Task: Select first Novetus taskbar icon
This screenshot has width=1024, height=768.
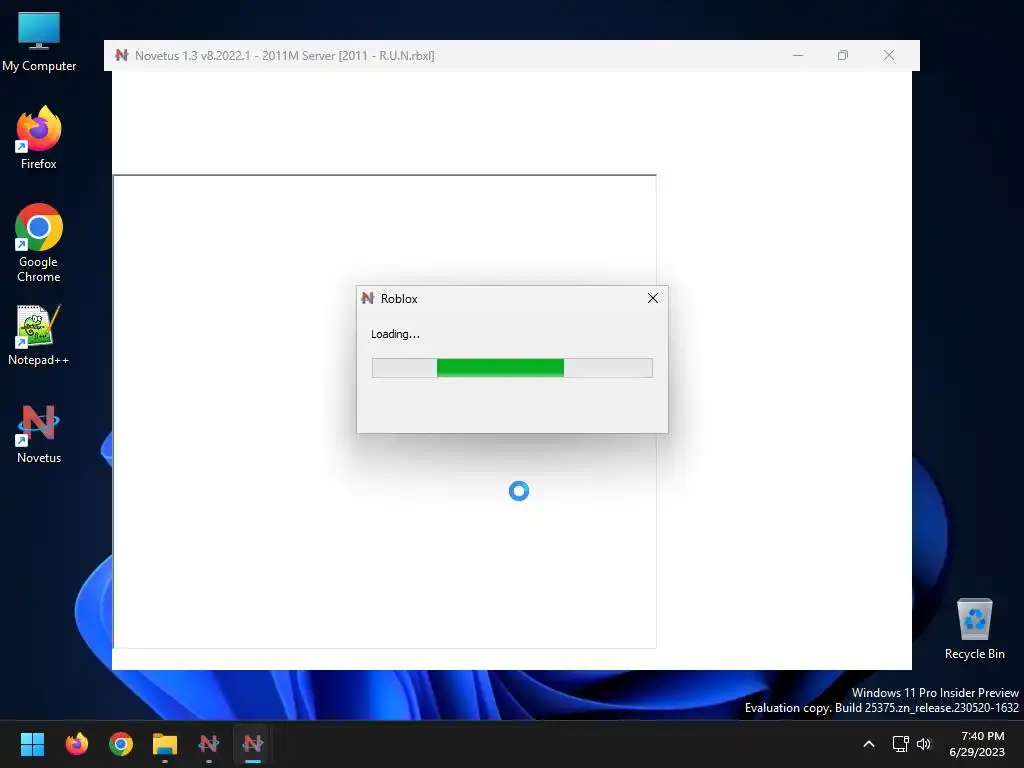Action: pyautogui.click(x=209, y=743)
